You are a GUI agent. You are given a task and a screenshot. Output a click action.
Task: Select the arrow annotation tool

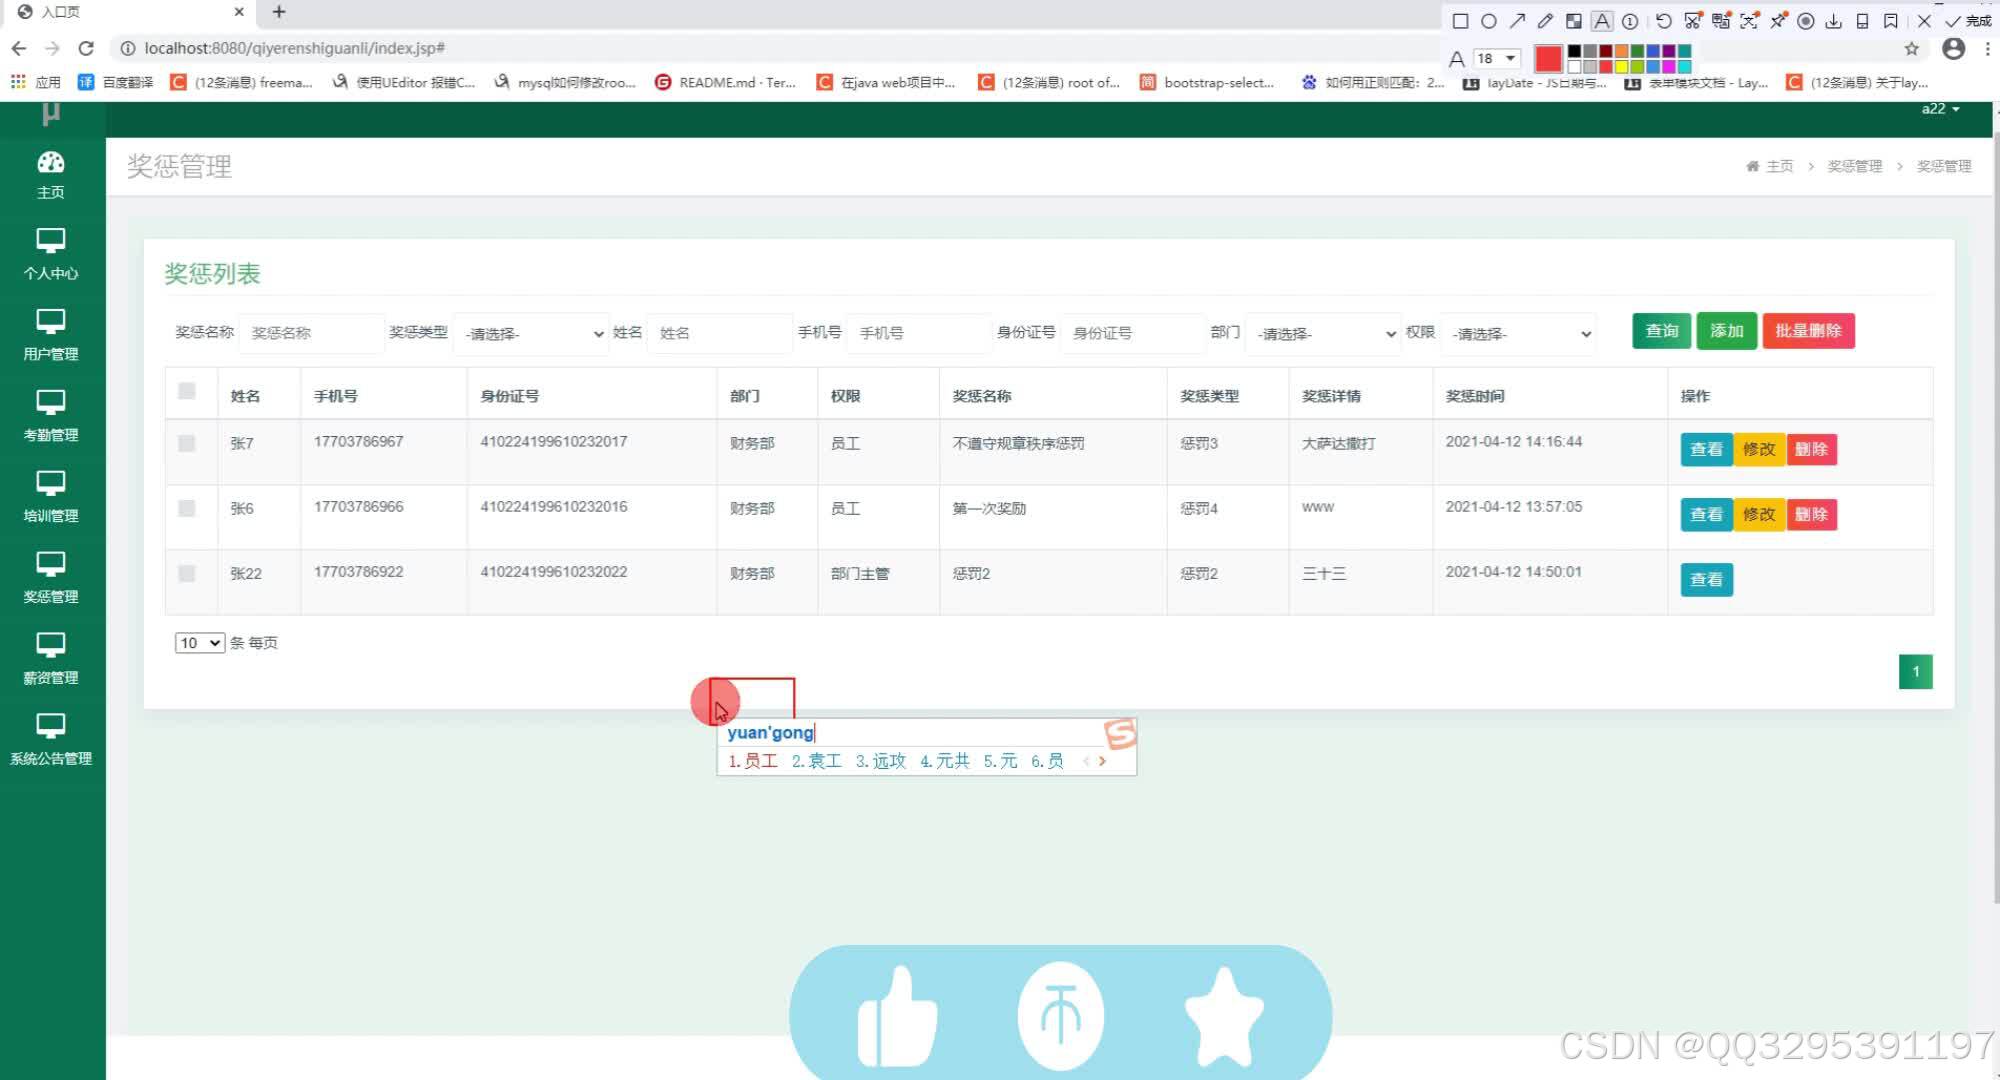[x=1517, y=21]
